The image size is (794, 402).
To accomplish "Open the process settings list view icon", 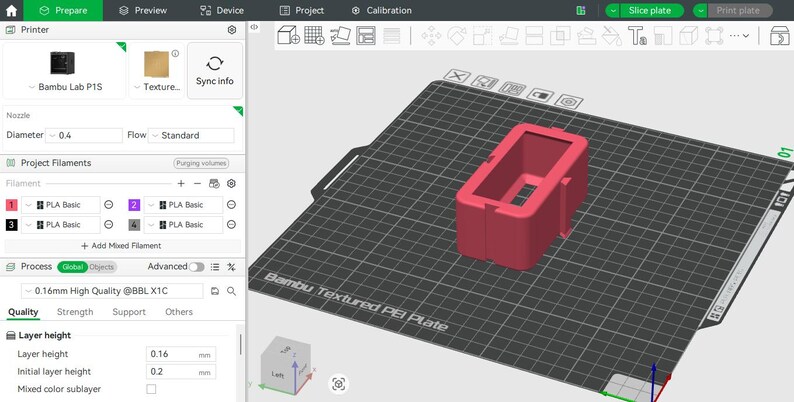I will [x=215, y=267].
